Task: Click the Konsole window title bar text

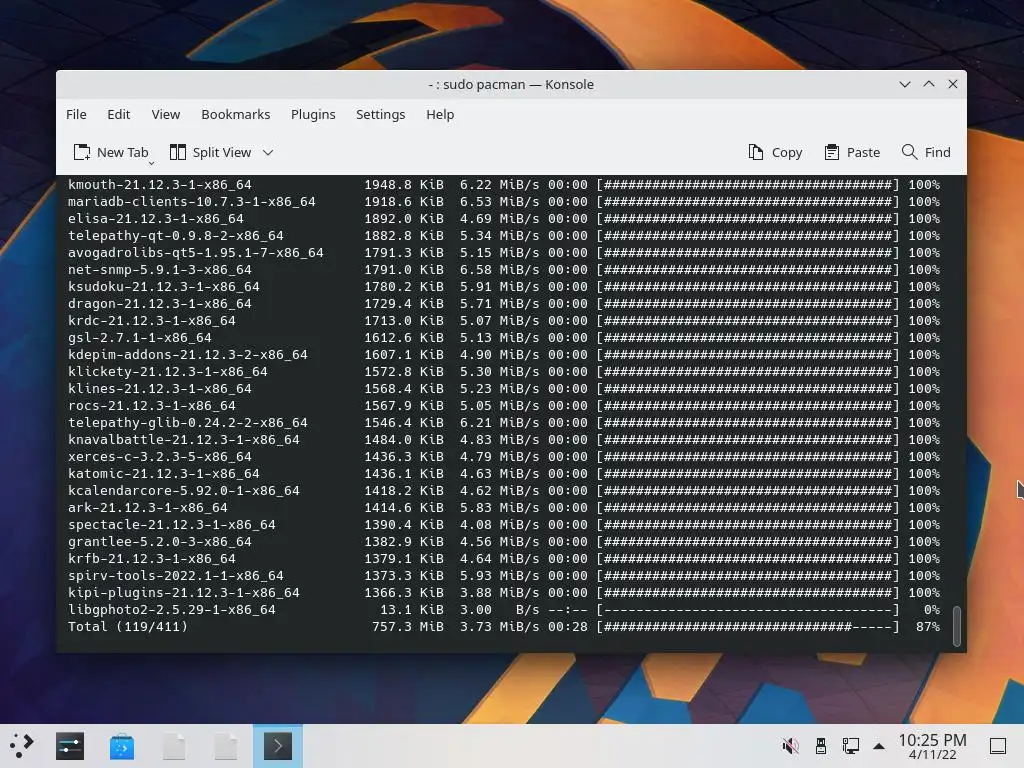Action: pyautogui.click(x=511, y=84)
